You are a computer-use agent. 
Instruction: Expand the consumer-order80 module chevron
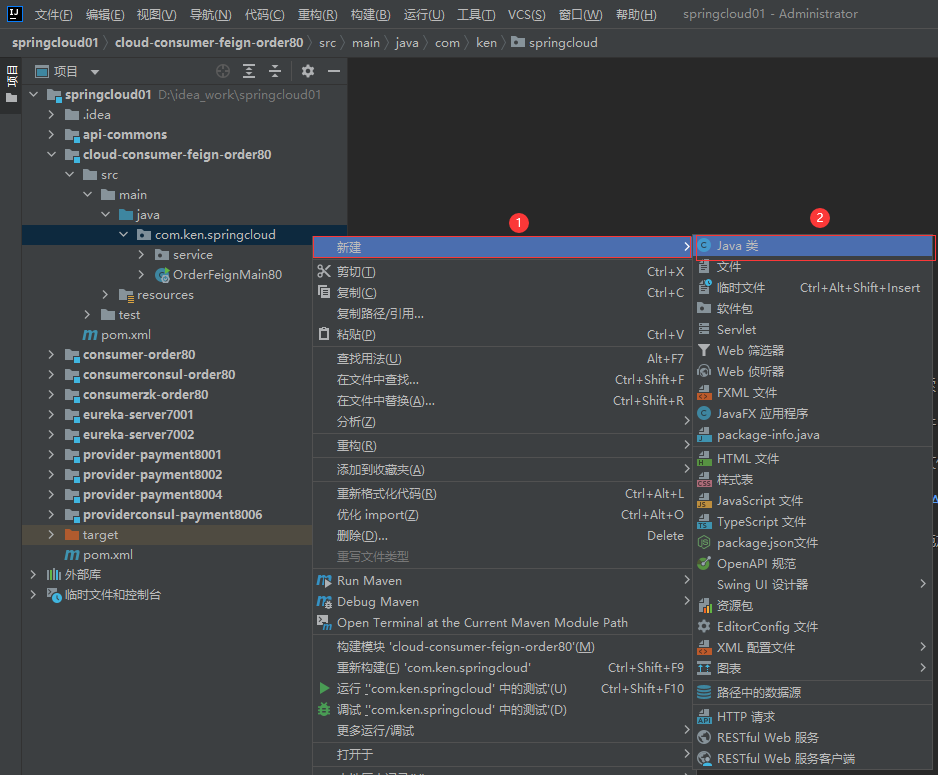49,354
